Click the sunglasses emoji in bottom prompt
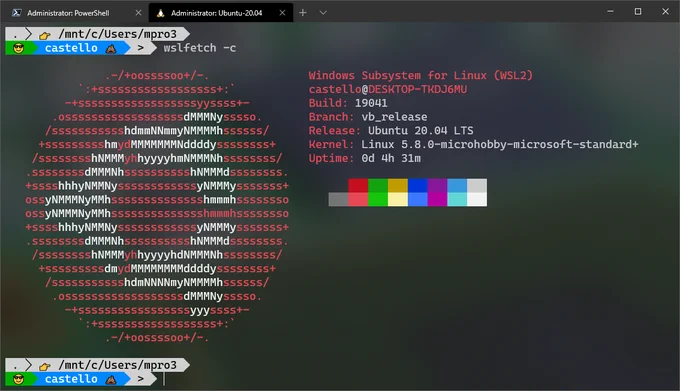 pos(18,379)
